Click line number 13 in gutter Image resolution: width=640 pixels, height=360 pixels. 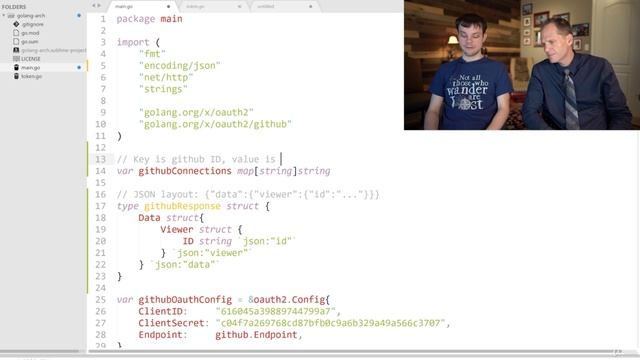100,159
